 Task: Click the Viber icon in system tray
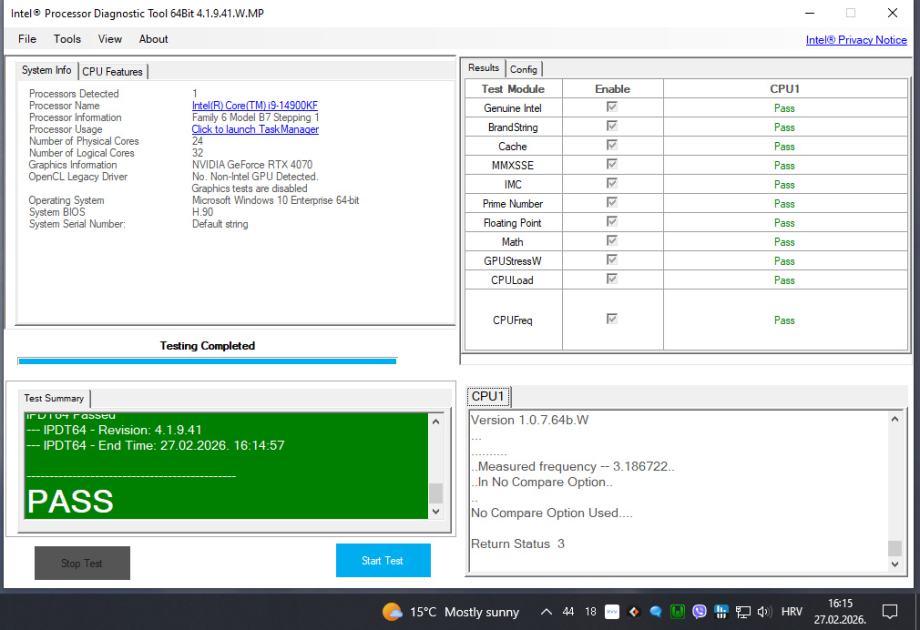[x=697, y=612]
